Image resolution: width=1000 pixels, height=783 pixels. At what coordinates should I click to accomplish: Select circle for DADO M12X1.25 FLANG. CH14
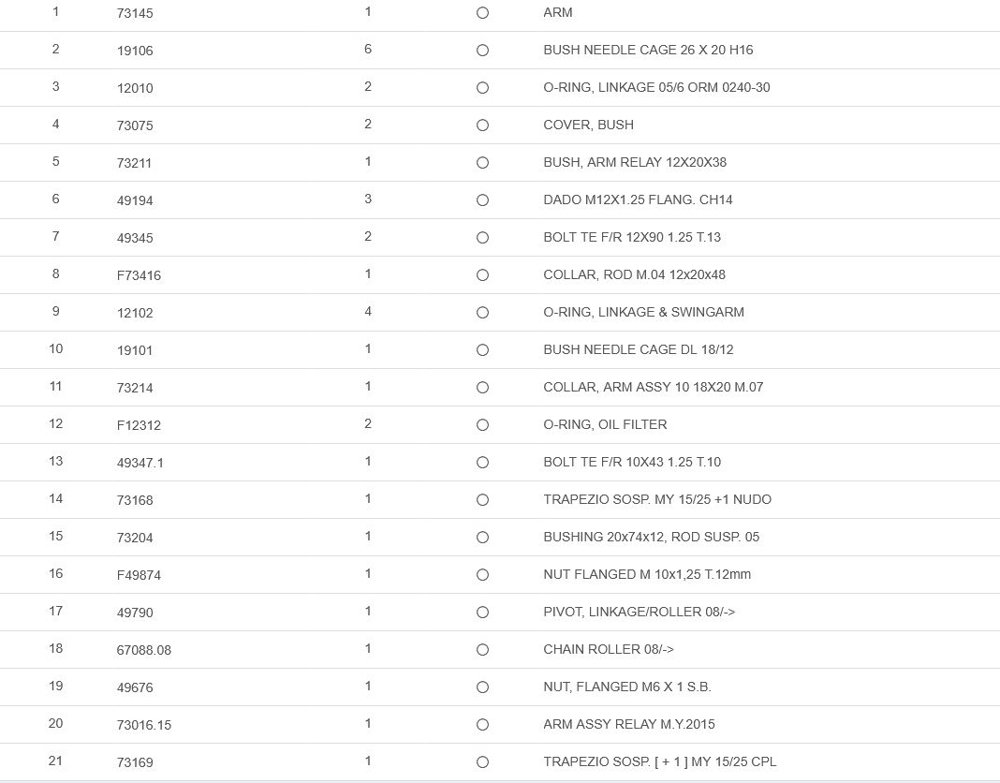[x=483, y=200]
